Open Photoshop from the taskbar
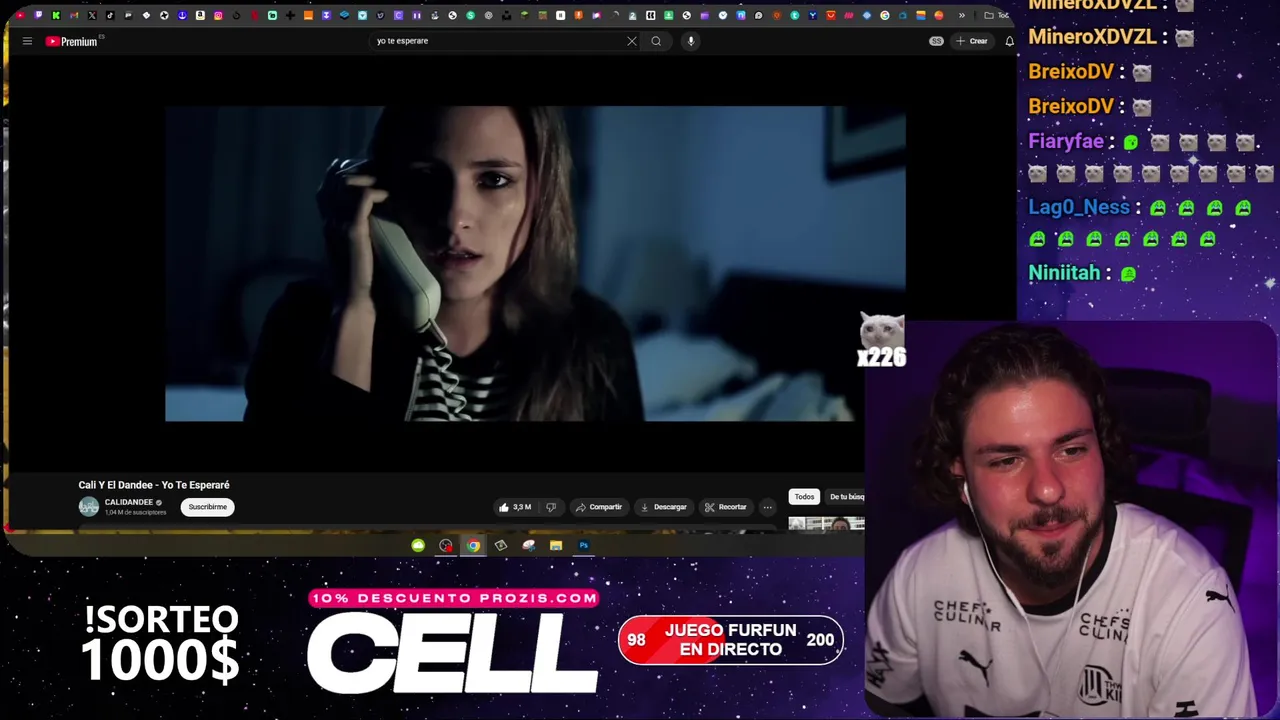Viewport: 1280px width, 720px height. (584, 545)
